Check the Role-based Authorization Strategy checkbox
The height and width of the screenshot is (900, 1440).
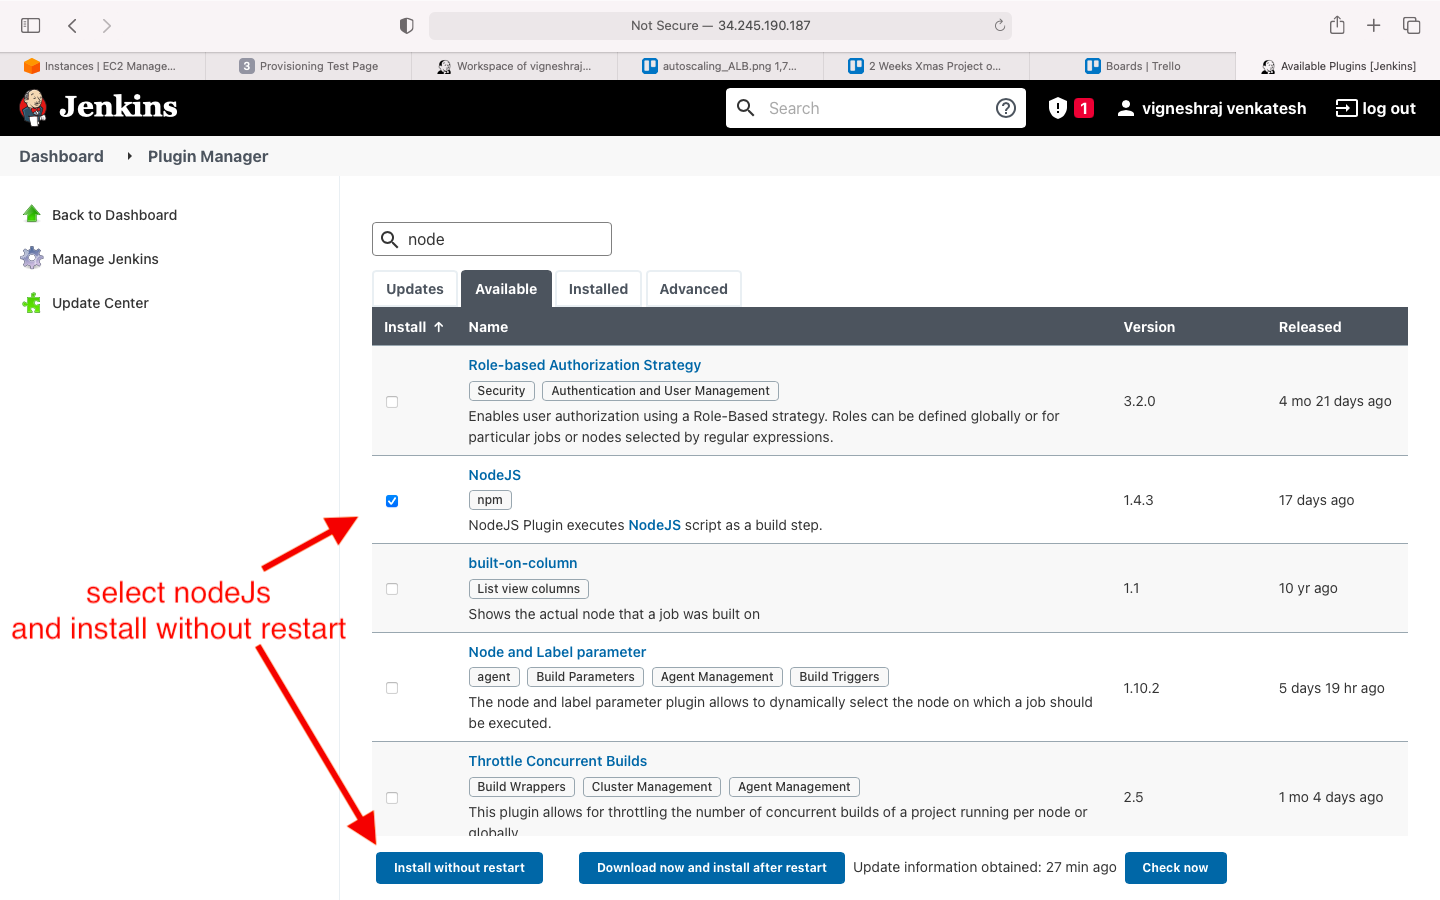(x=392, y=402)
